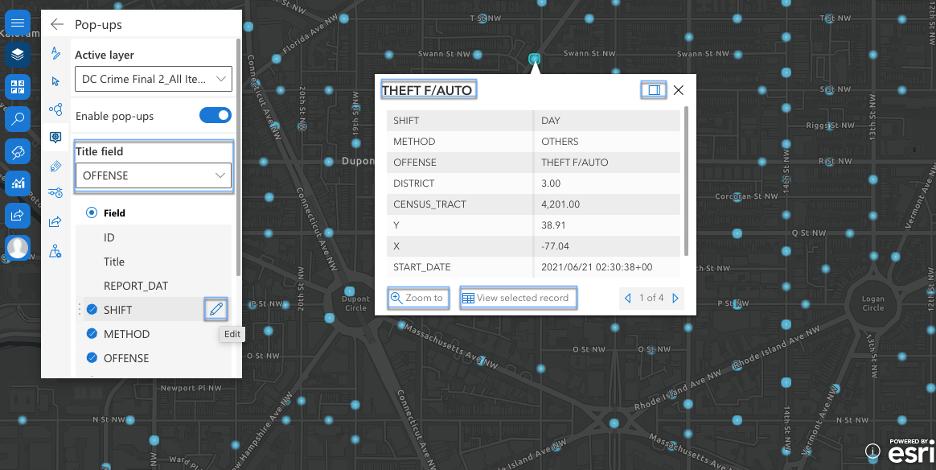
Task: Click the Dupont Circle map label
Action: (x=355, y=303)
